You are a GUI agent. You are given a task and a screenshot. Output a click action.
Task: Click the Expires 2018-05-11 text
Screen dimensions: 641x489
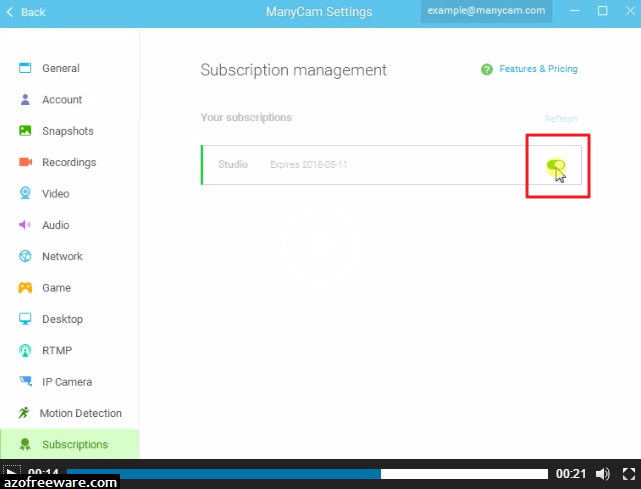[309, 164]
